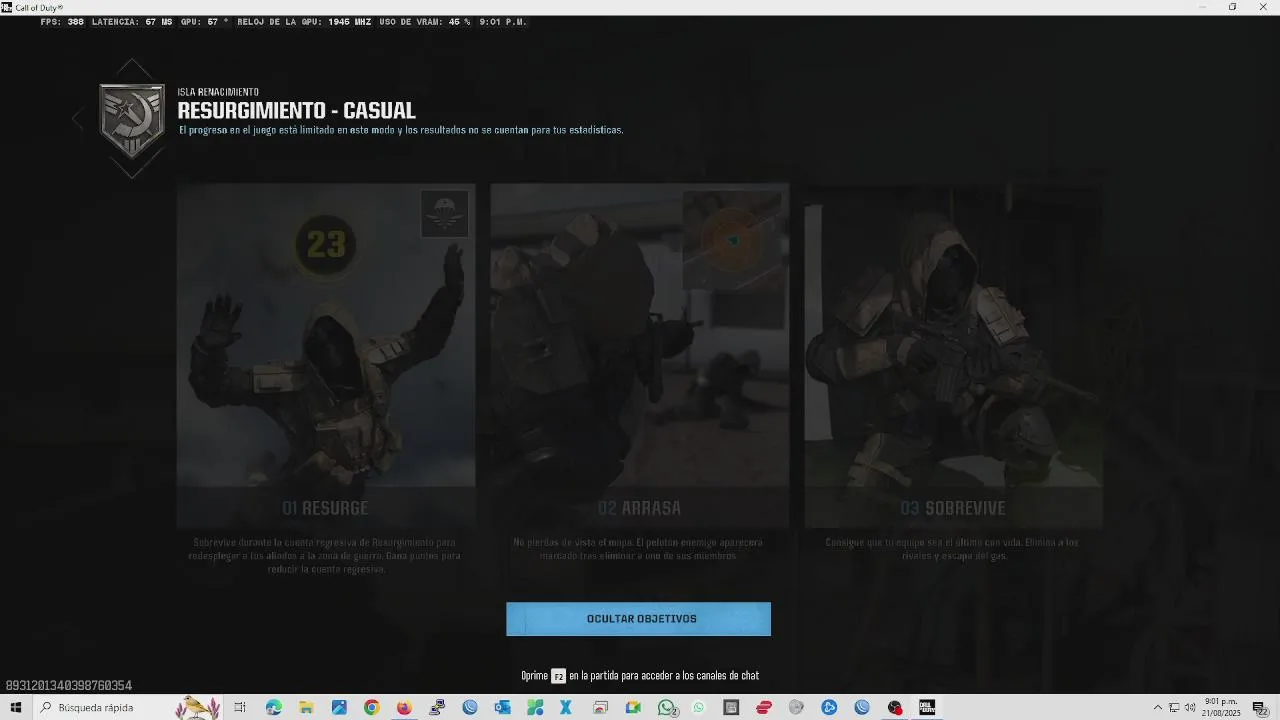Click the session ID number at bottom left
Screen dimensions: 1280x720
click(x=69, y=686)
